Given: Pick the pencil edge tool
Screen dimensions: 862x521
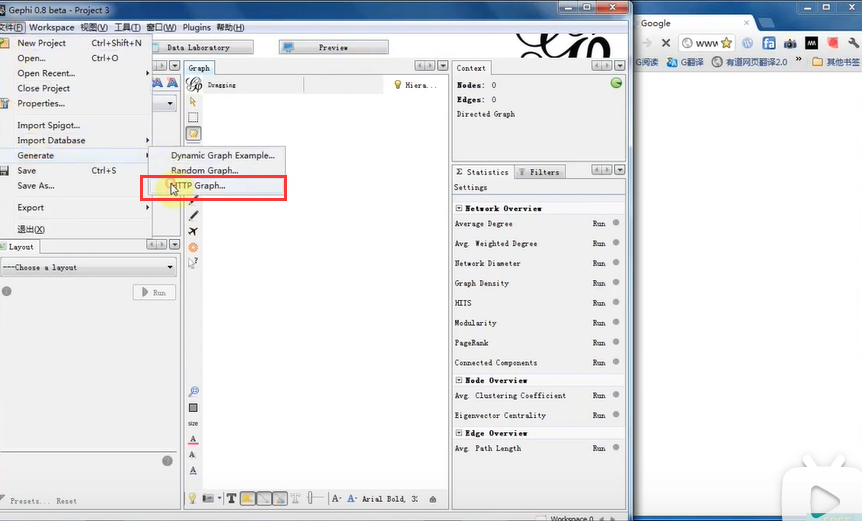Looking at the screenshot, I should coord(193,215).
